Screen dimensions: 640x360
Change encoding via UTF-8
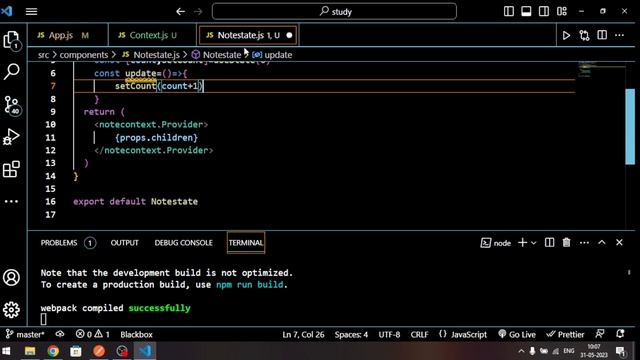[389, 334]
